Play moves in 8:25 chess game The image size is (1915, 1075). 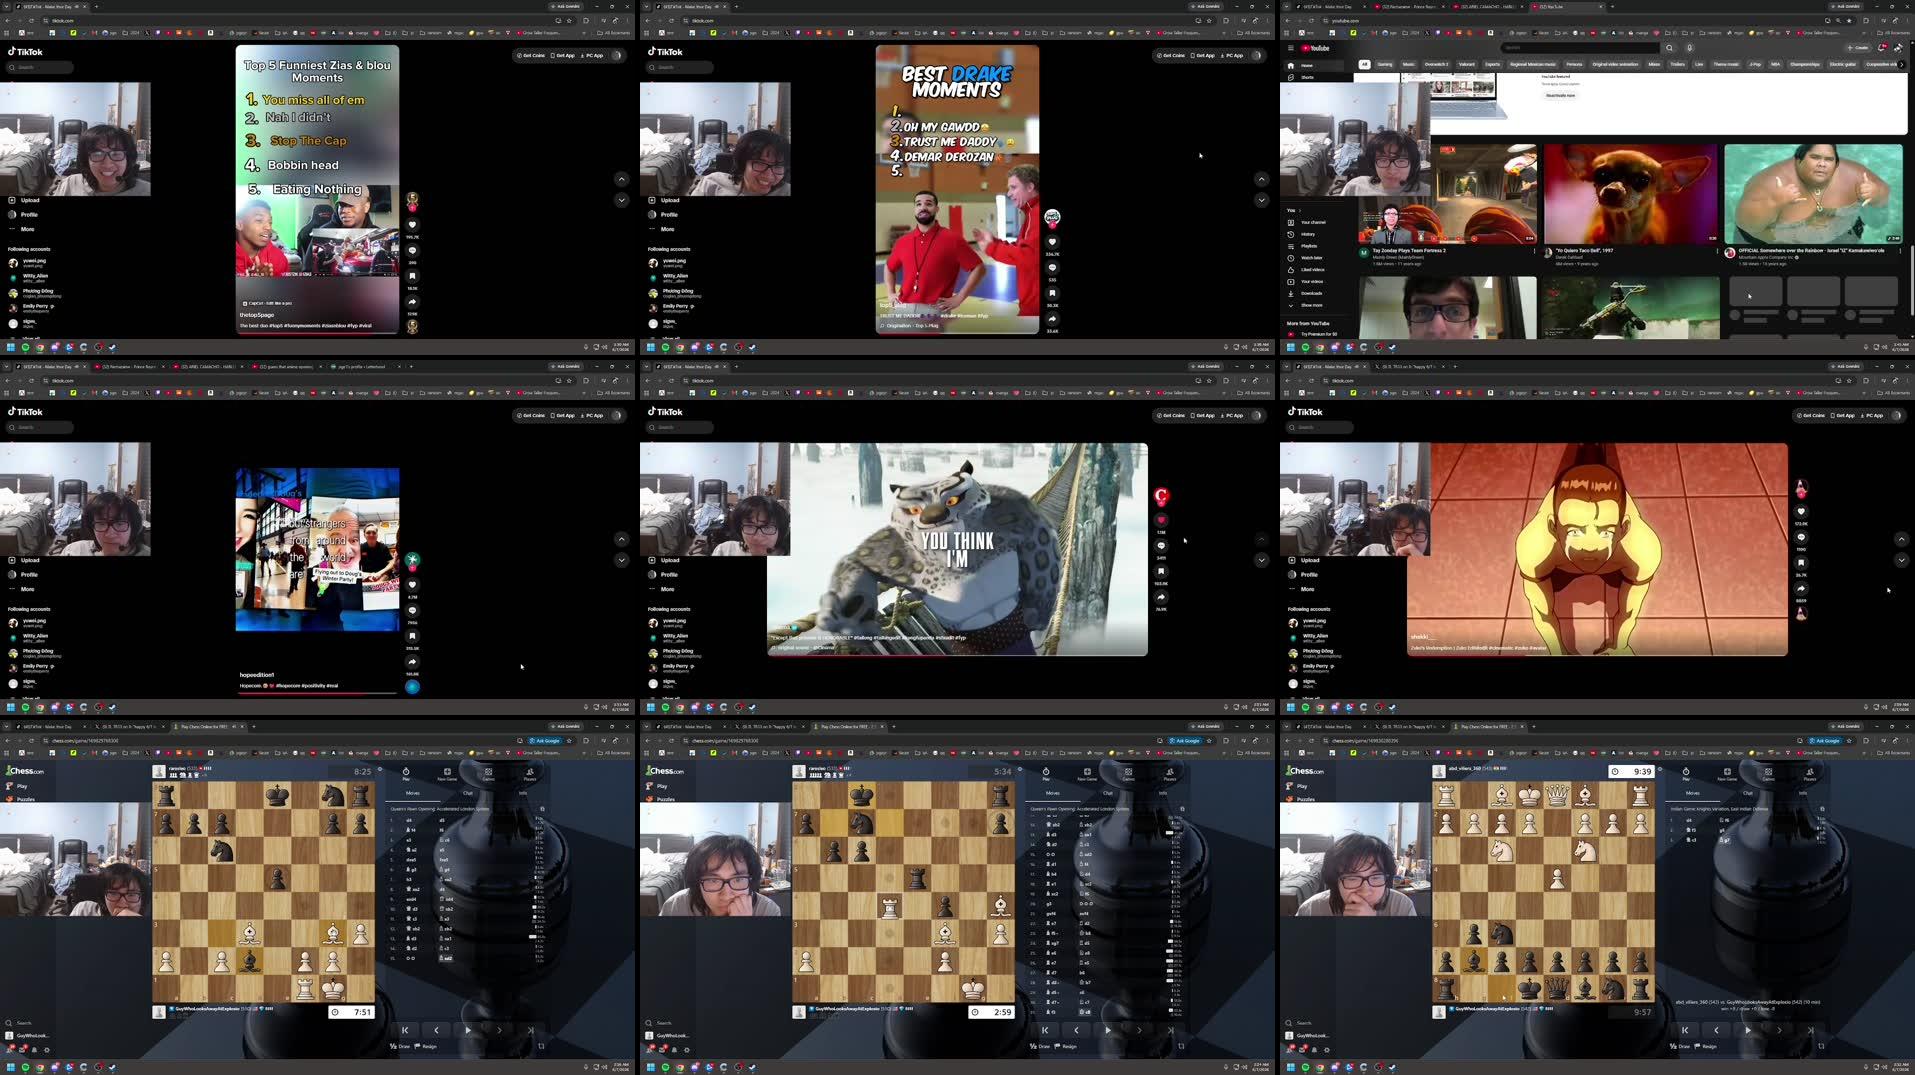[x=467, y=1029]
